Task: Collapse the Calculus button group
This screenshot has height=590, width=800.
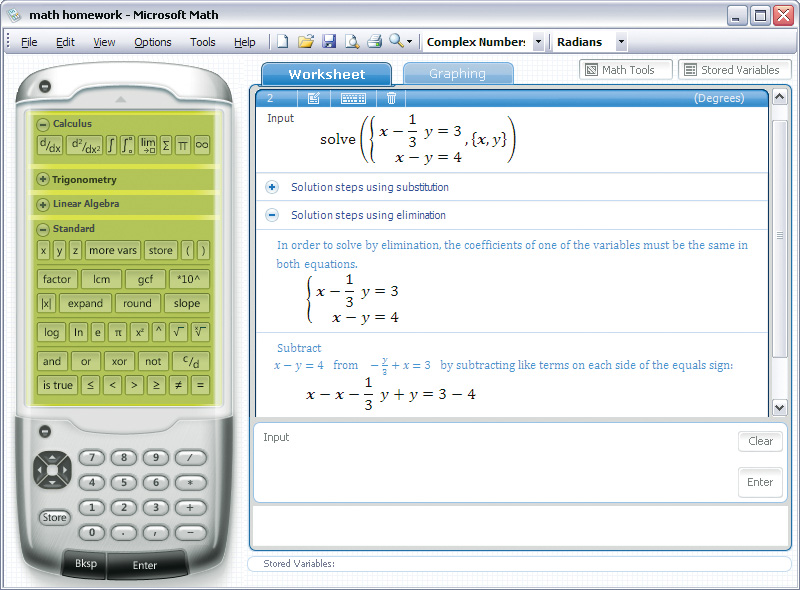Action: pos(43,124)
